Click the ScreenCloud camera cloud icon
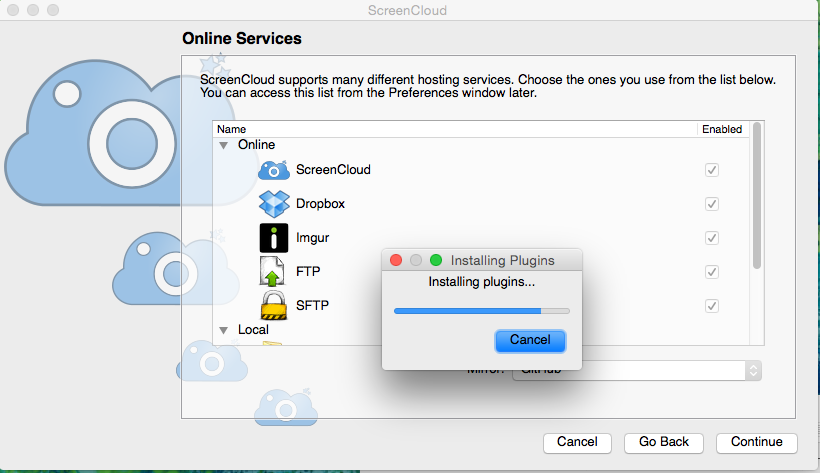The width and height of the screenshot is (820, 473). (x=274, y=170)
